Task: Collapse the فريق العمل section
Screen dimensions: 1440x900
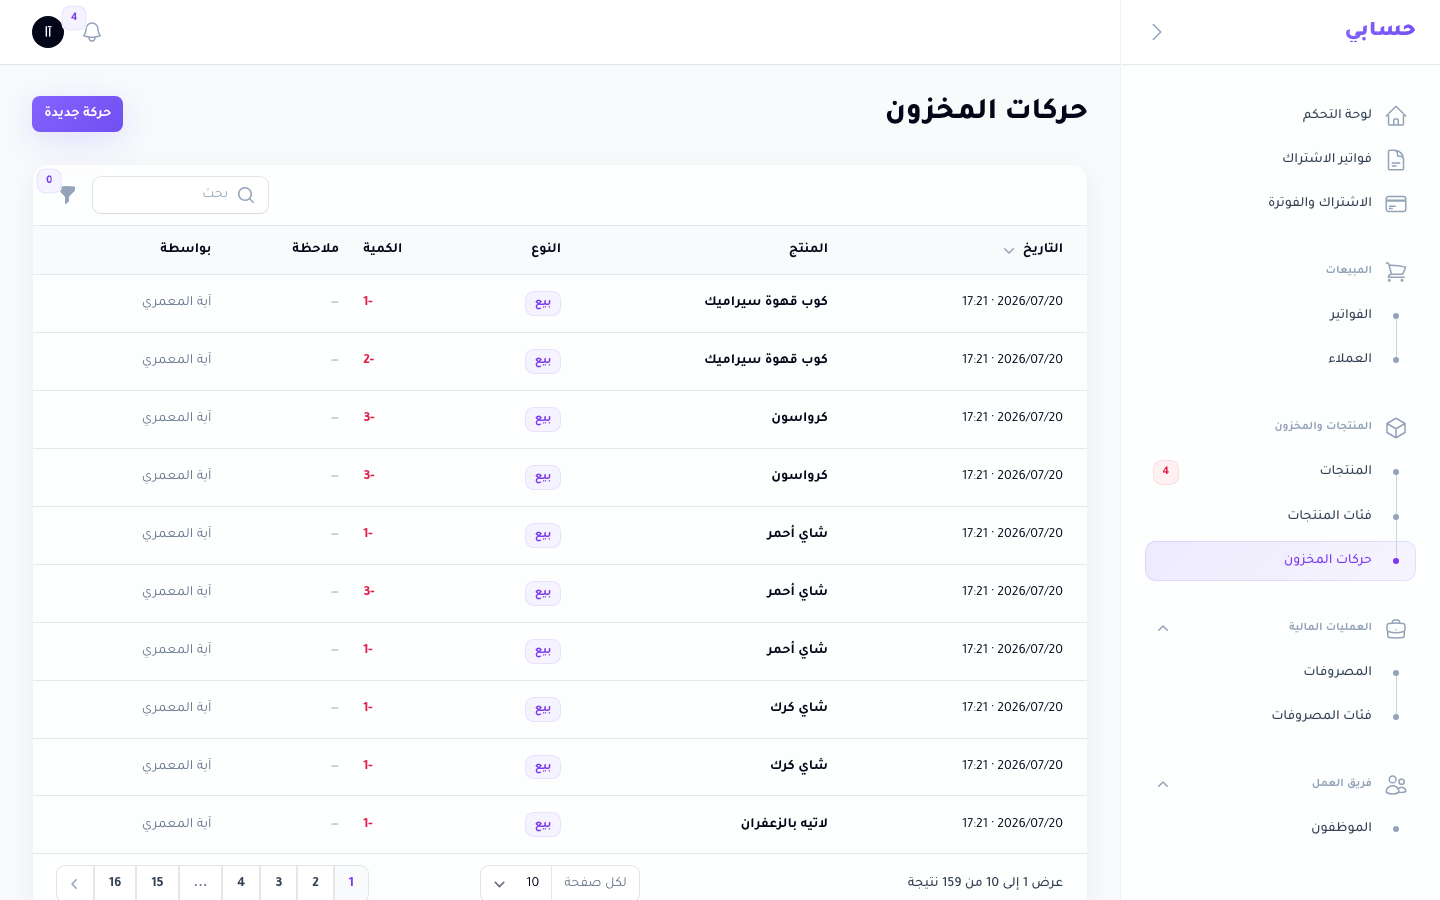Action: pos(1163,784)
